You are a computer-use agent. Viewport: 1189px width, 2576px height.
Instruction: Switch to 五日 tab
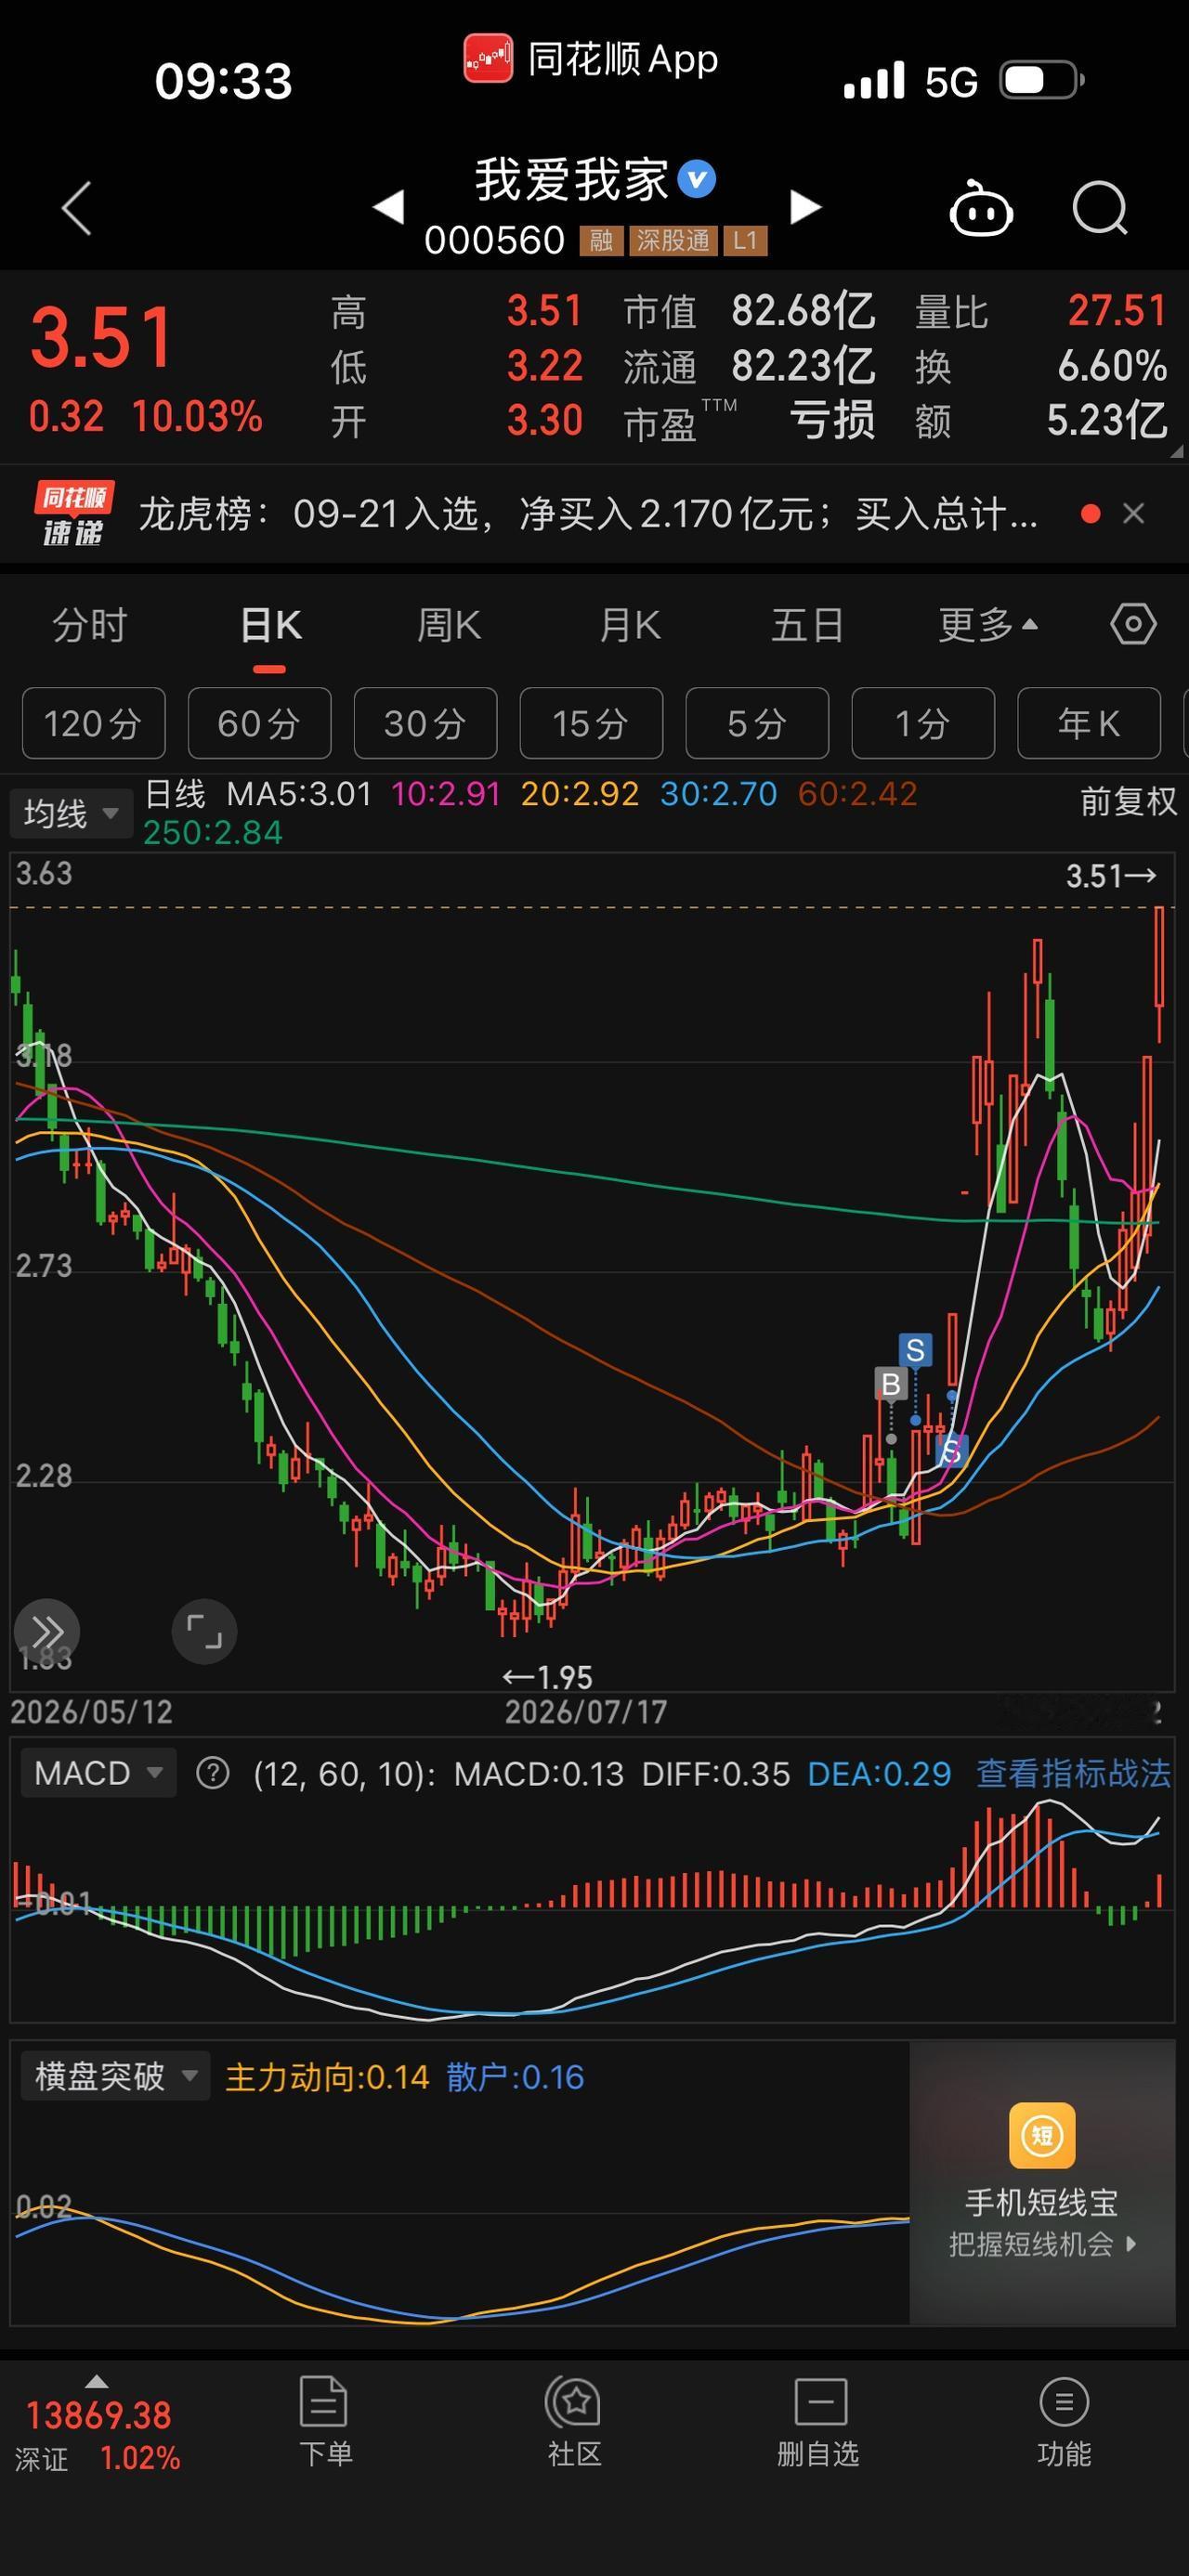pos(808,626)
